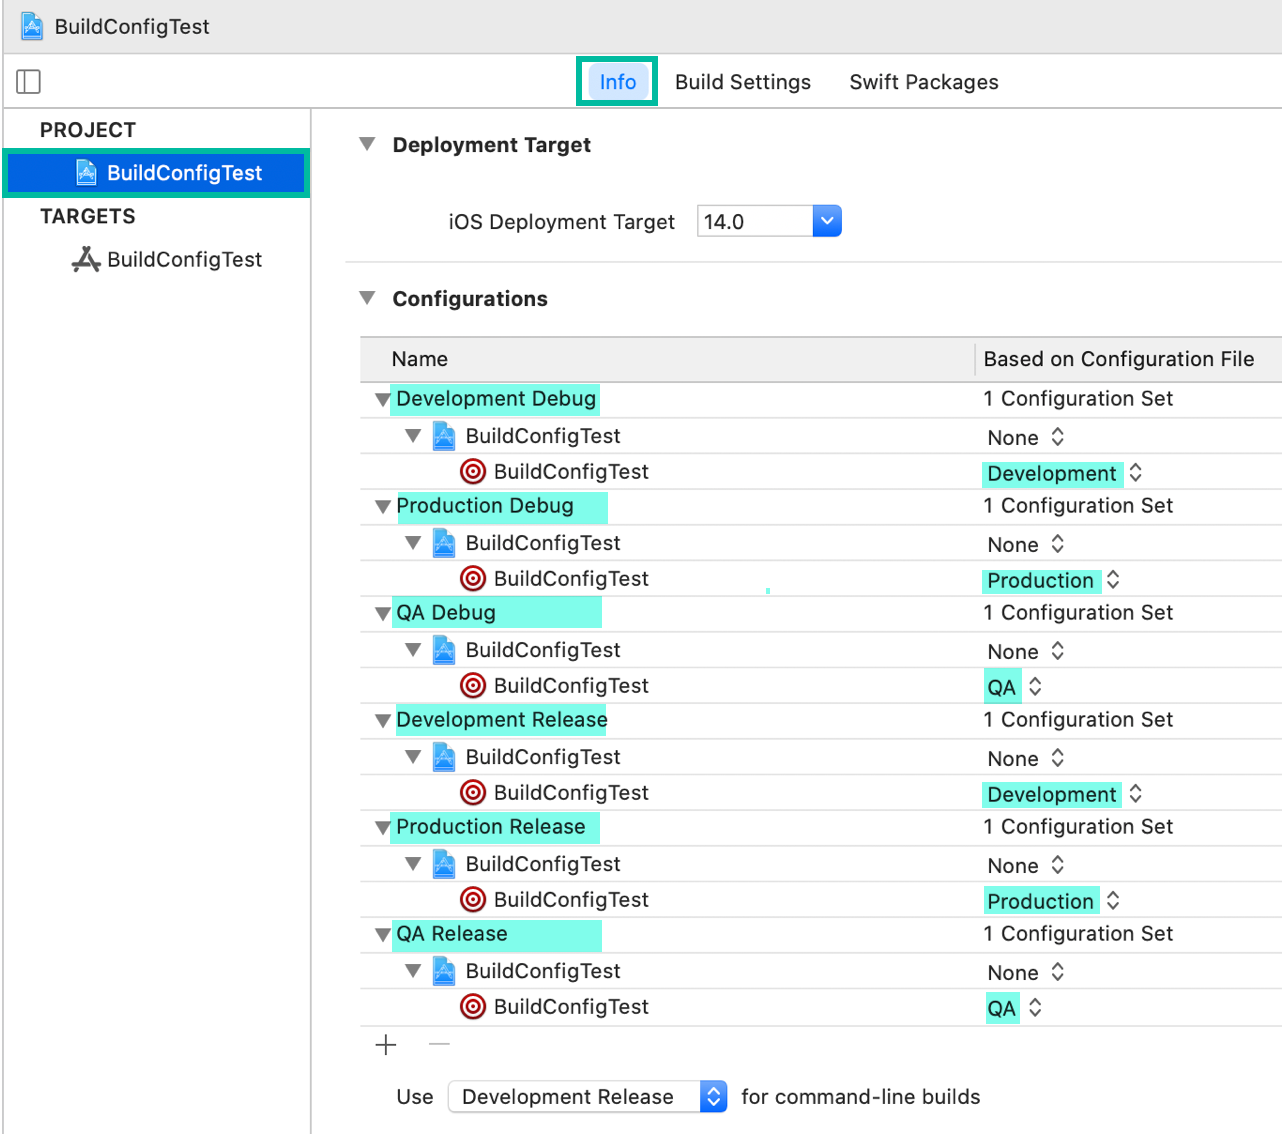Open the Swift Packages tab
This screenshot has width=1282, height=1134.
click(x=923, y=82)
